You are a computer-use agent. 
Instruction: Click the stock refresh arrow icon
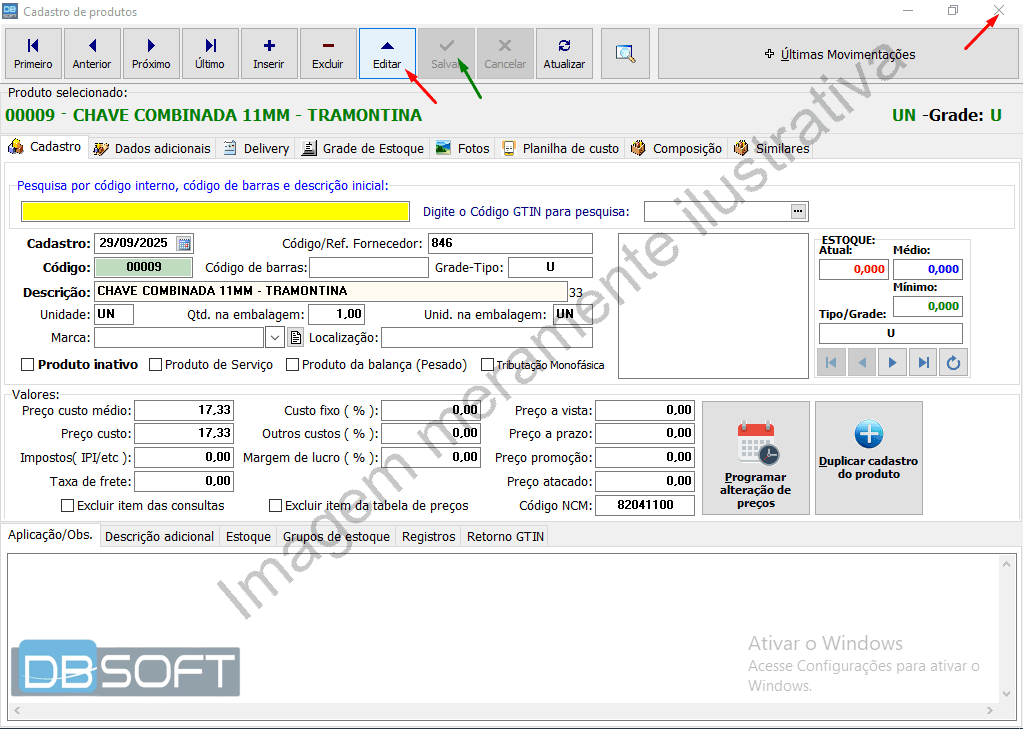[954, 363]
